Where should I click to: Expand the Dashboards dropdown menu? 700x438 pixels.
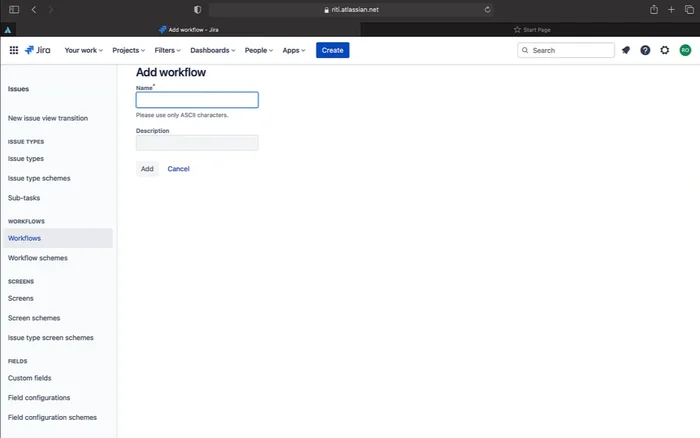point(213,50)
